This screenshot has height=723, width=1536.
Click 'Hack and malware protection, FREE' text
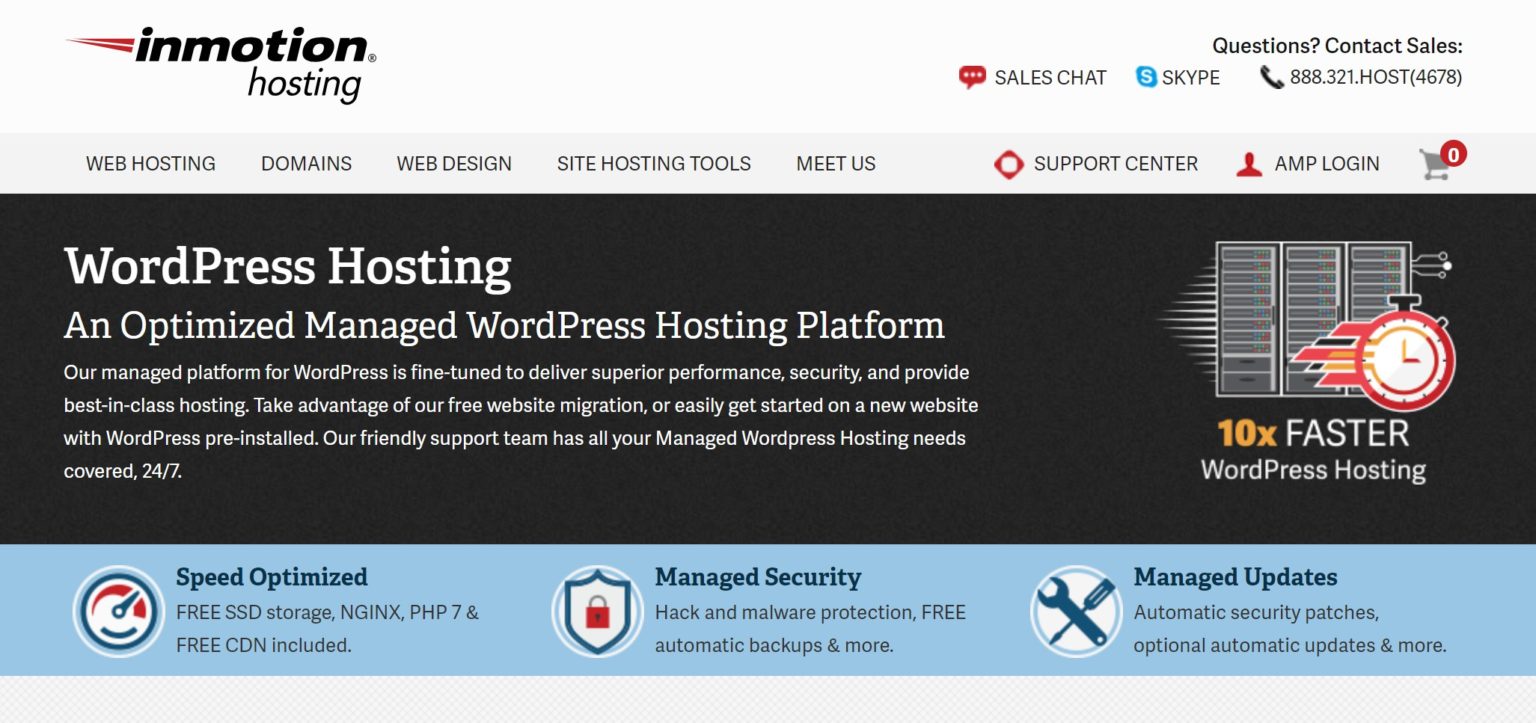(810, 612)
